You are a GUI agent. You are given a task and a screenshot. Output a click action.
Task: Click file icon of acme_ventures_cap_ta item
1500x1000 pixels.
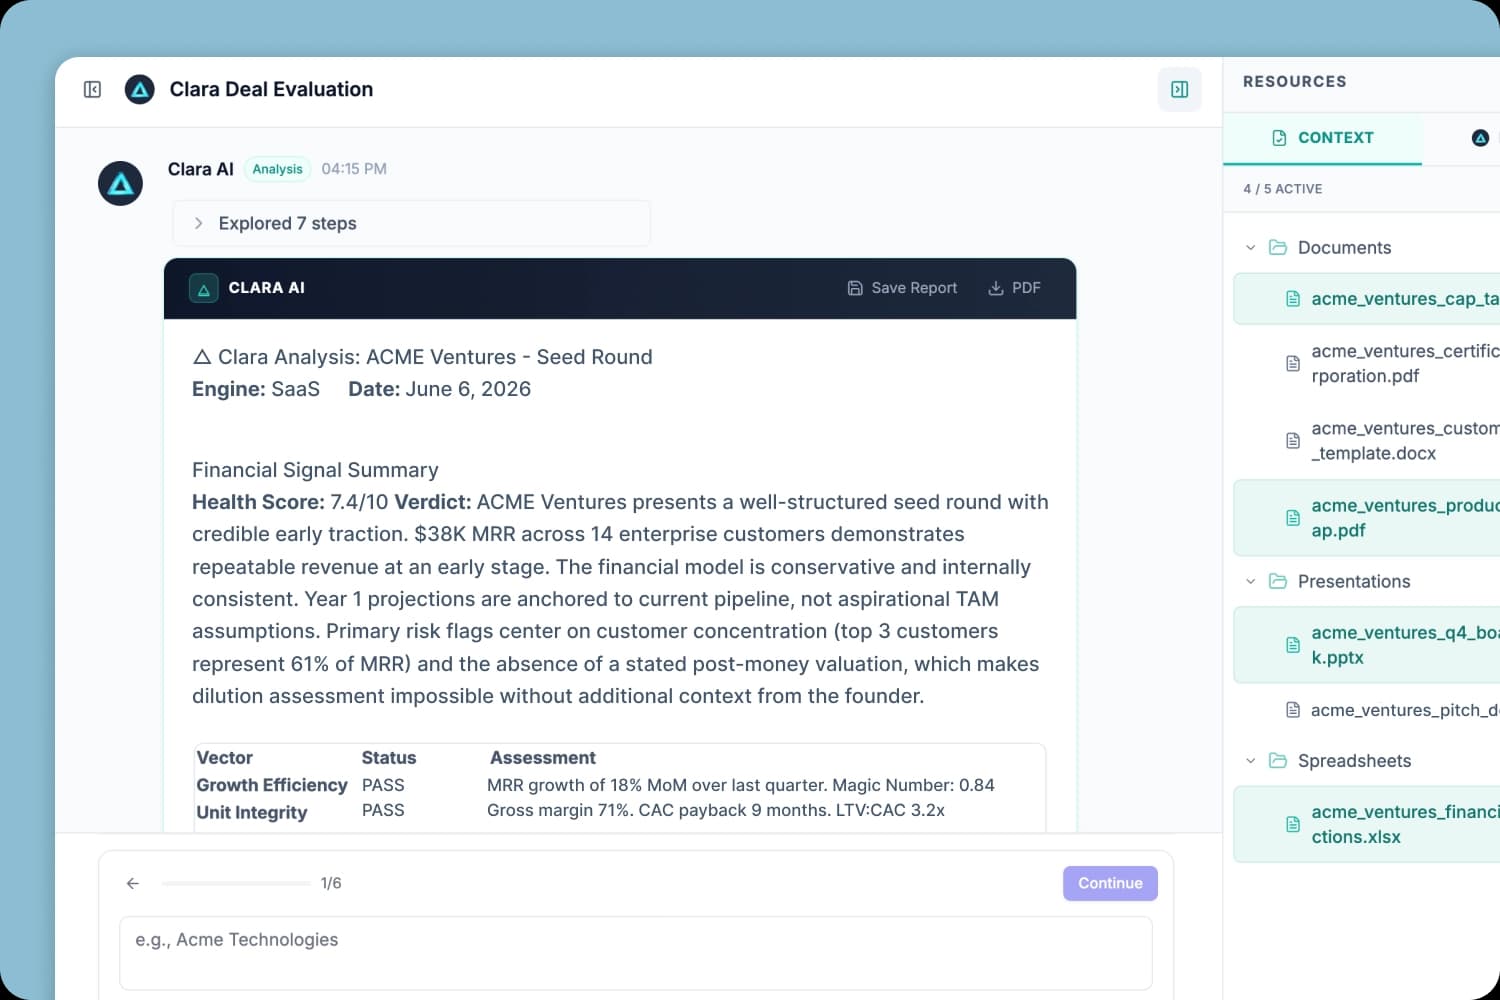tap(1293, 299)
